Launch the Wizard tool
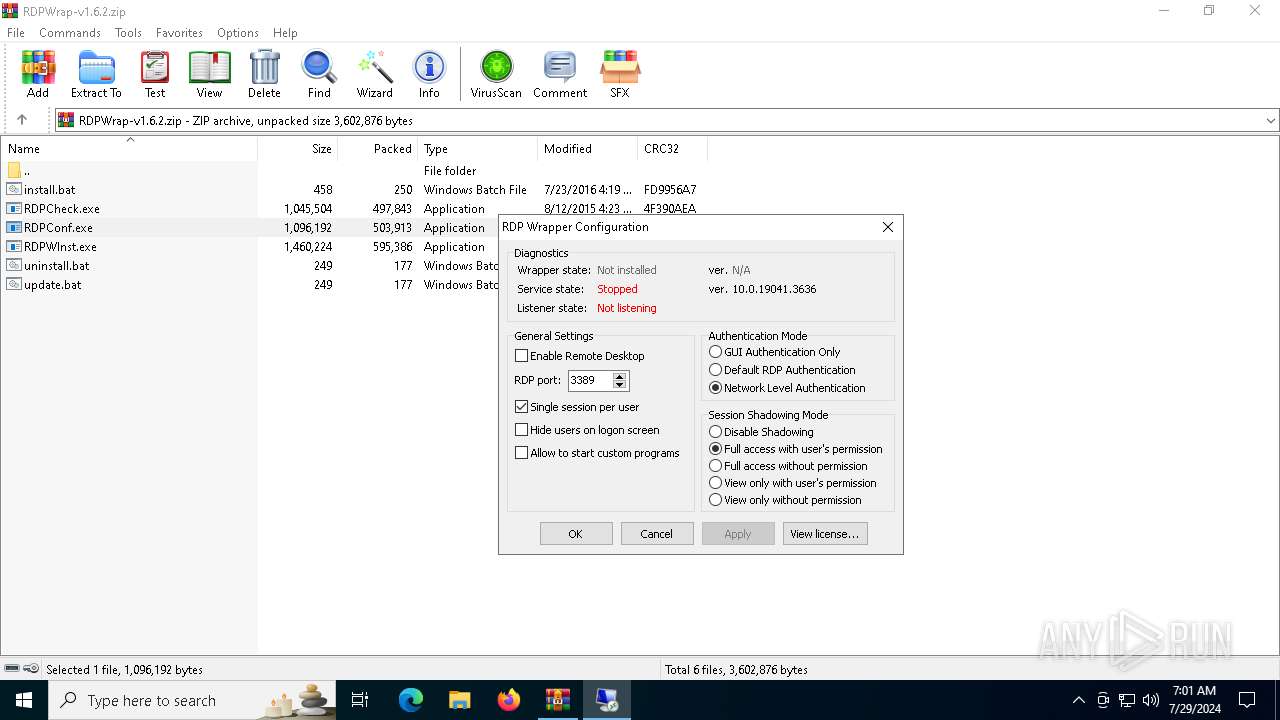The height and width of the screenshot is (720, 1280). (x=375, y=75)
